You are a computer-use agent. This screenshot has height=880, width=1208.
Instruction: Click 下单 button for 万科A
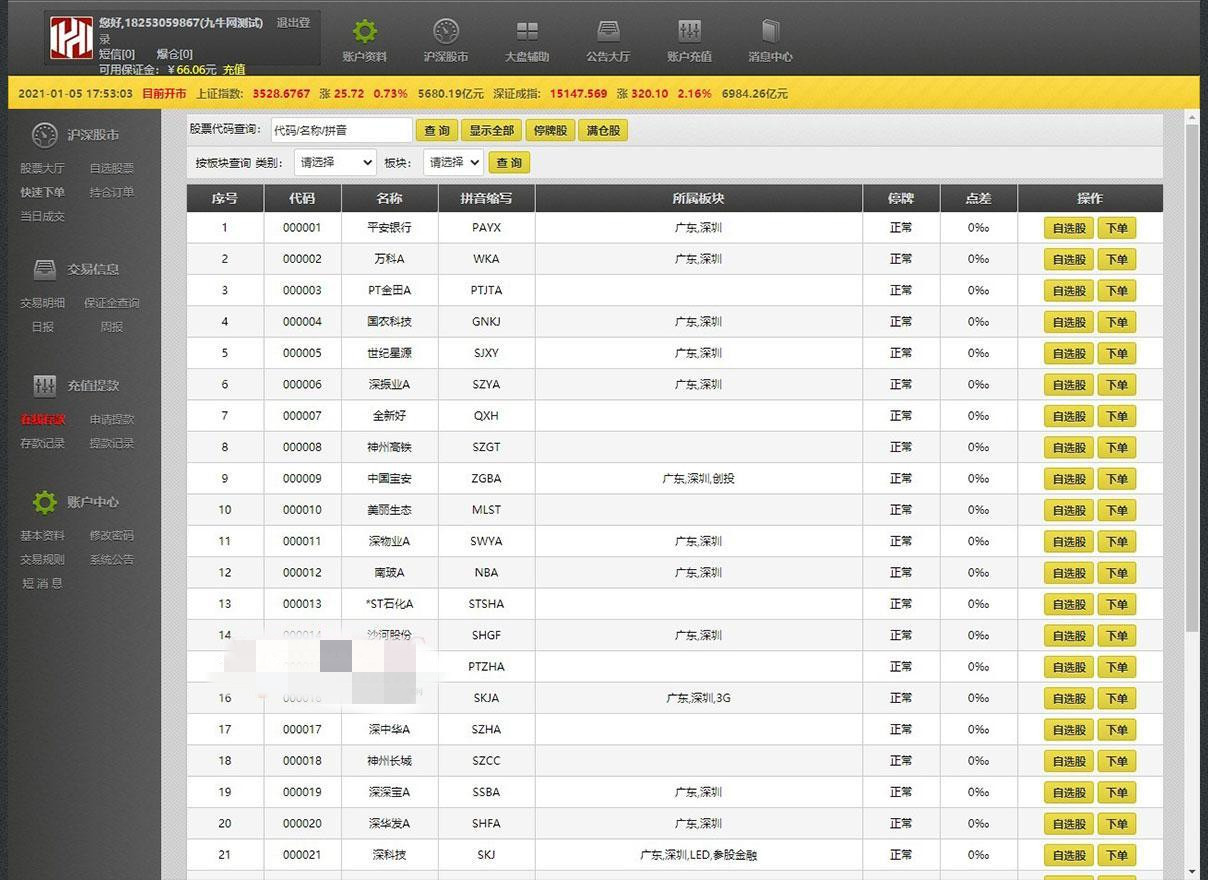coord(1116,260)
